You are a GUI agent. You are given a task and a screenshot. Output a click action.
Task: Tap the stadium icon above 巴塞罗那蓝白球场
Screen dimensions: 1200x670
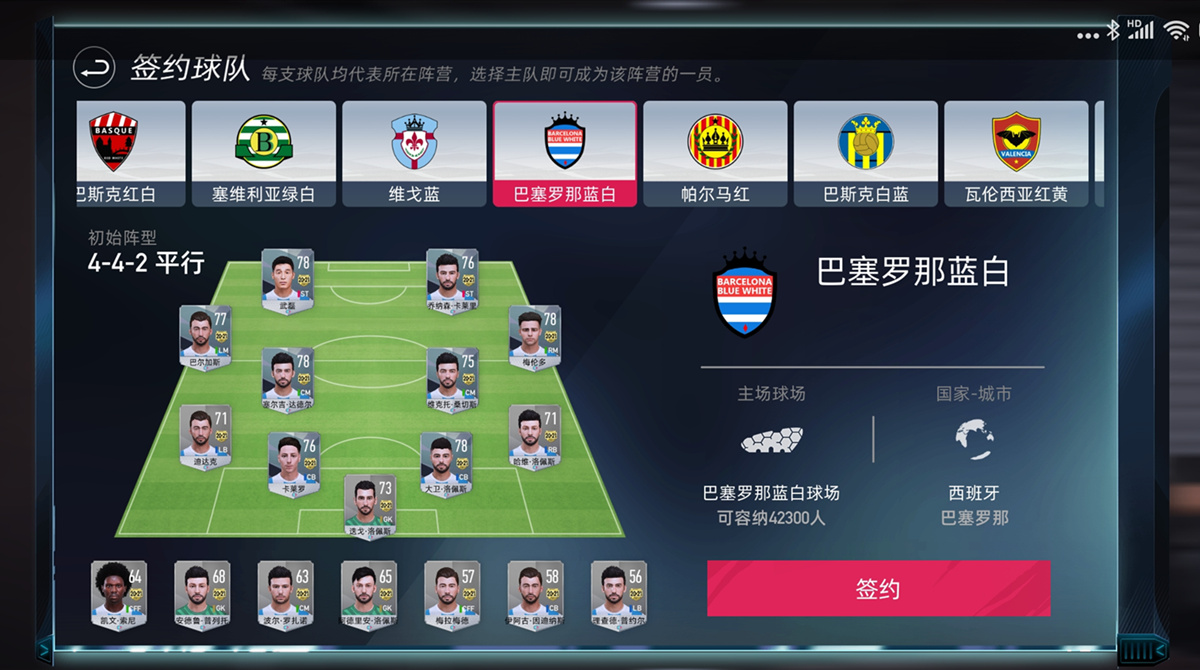click(x=771, y=440)
